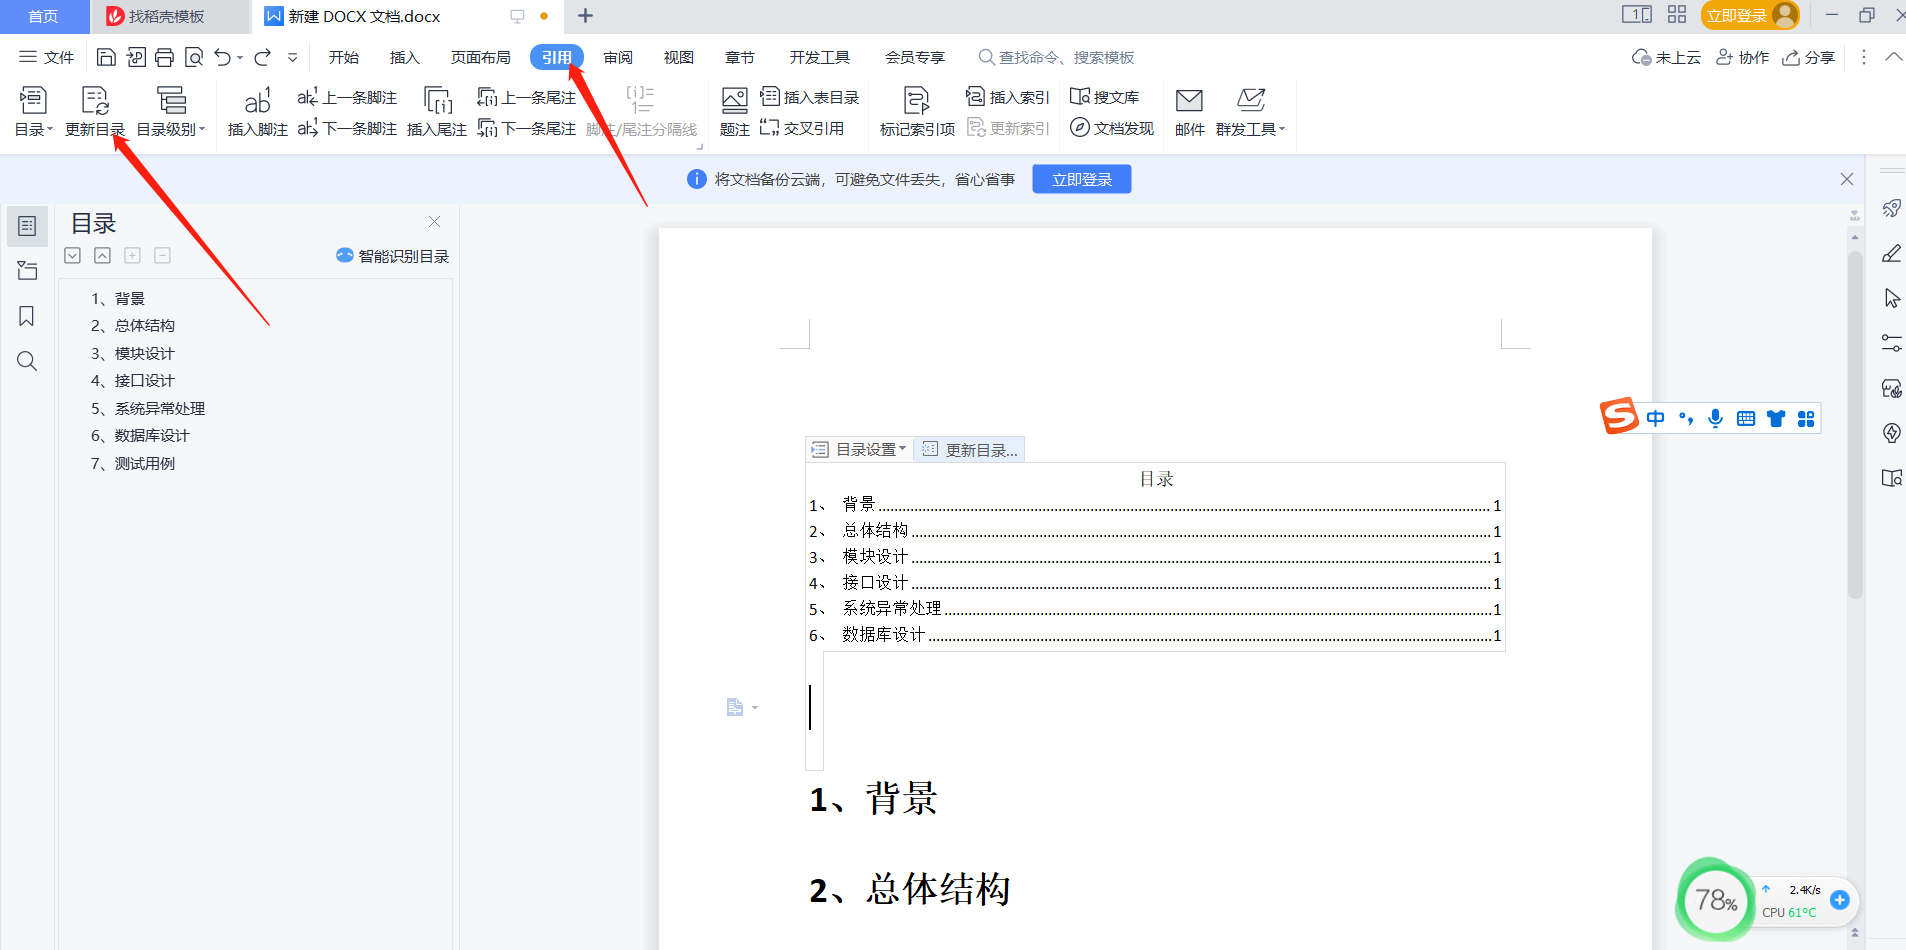Click the Sogou microphone voice input icon
The width and height of the screenshot is (1906, 950).
tap(1715, 418)
